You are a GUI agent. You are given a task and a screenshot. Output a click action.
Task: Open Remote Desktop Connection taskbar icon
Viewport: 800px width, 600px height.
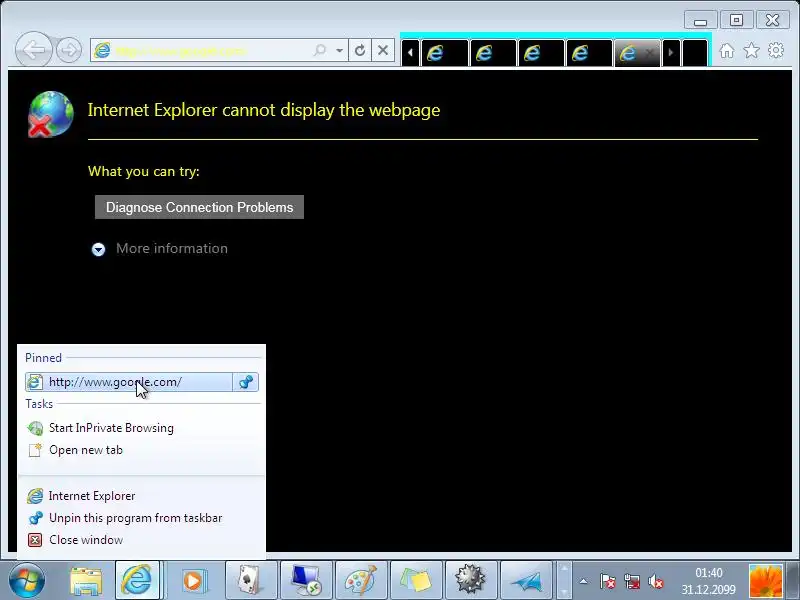(x=306, y=581)
